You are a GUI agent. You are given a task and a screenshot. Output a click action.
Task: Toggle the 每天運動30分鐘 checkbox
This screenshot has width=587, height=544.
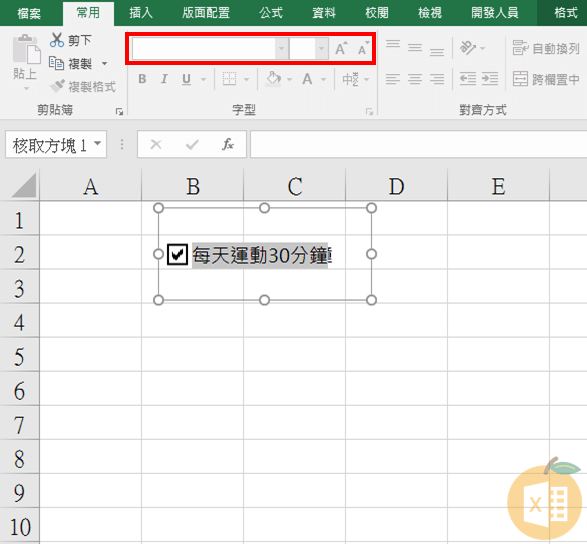177,255
